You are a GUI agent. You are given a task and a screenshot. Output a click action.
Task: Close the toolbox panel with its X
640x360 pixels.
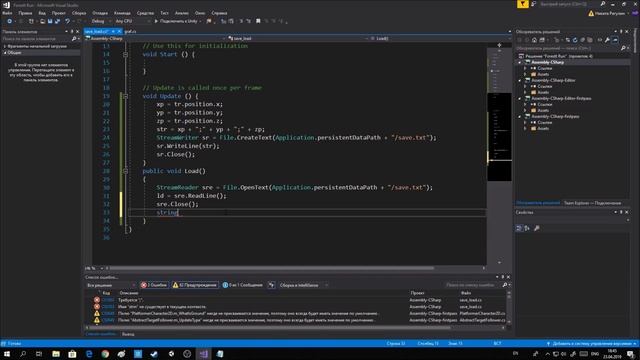pyautogui.click(x=78, y=31)
